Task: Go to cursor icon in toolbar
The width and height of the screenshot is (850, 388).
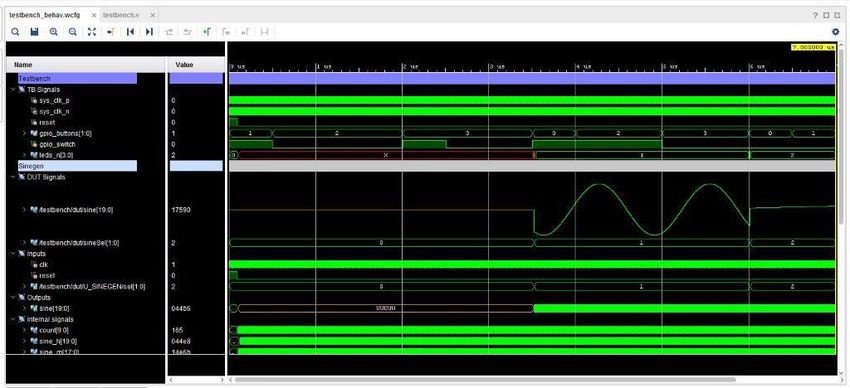Action: pos(111,32)
